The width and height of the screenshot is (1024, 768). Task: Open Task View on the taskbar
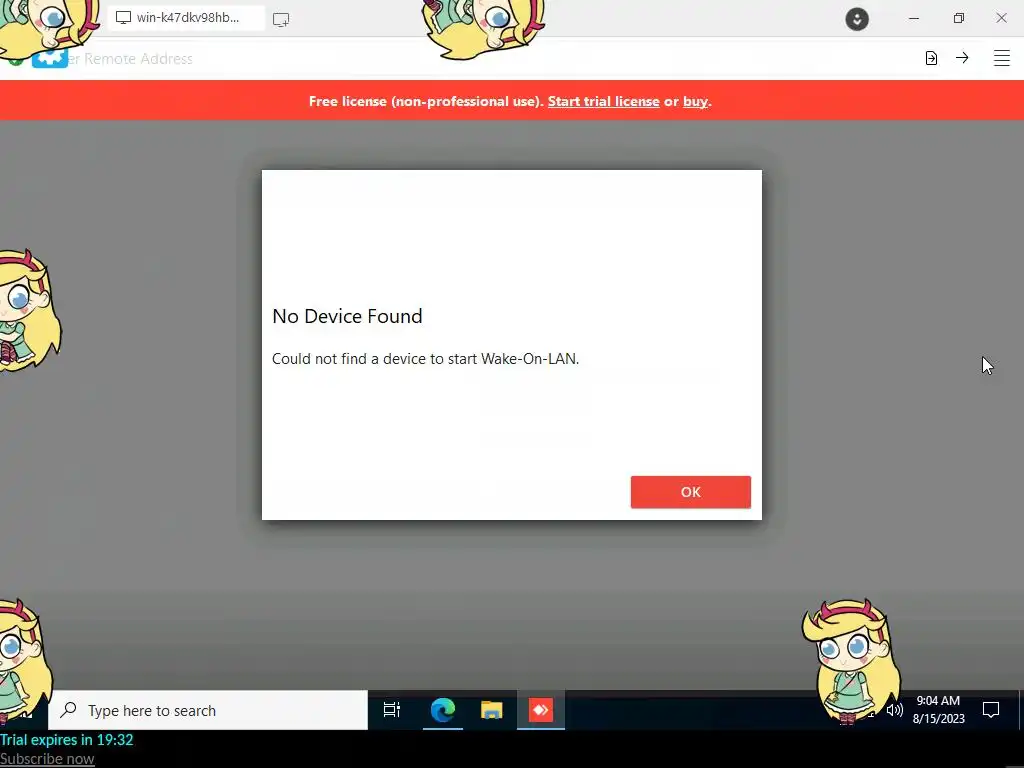click(x=392, y=710)
